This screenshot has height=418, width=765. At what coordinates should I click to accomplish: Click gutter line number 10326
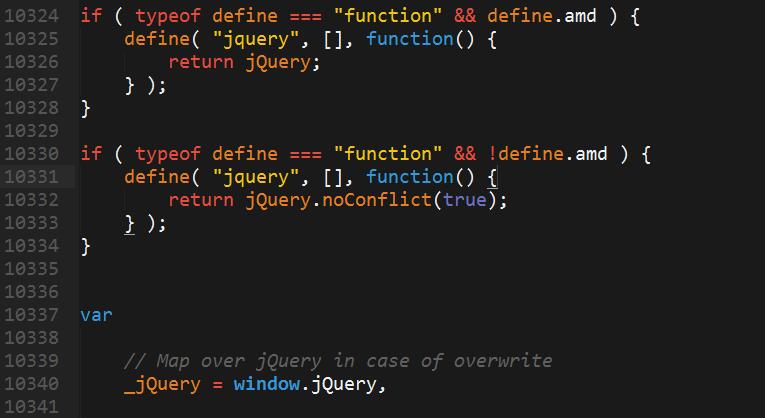pos(32,62)
